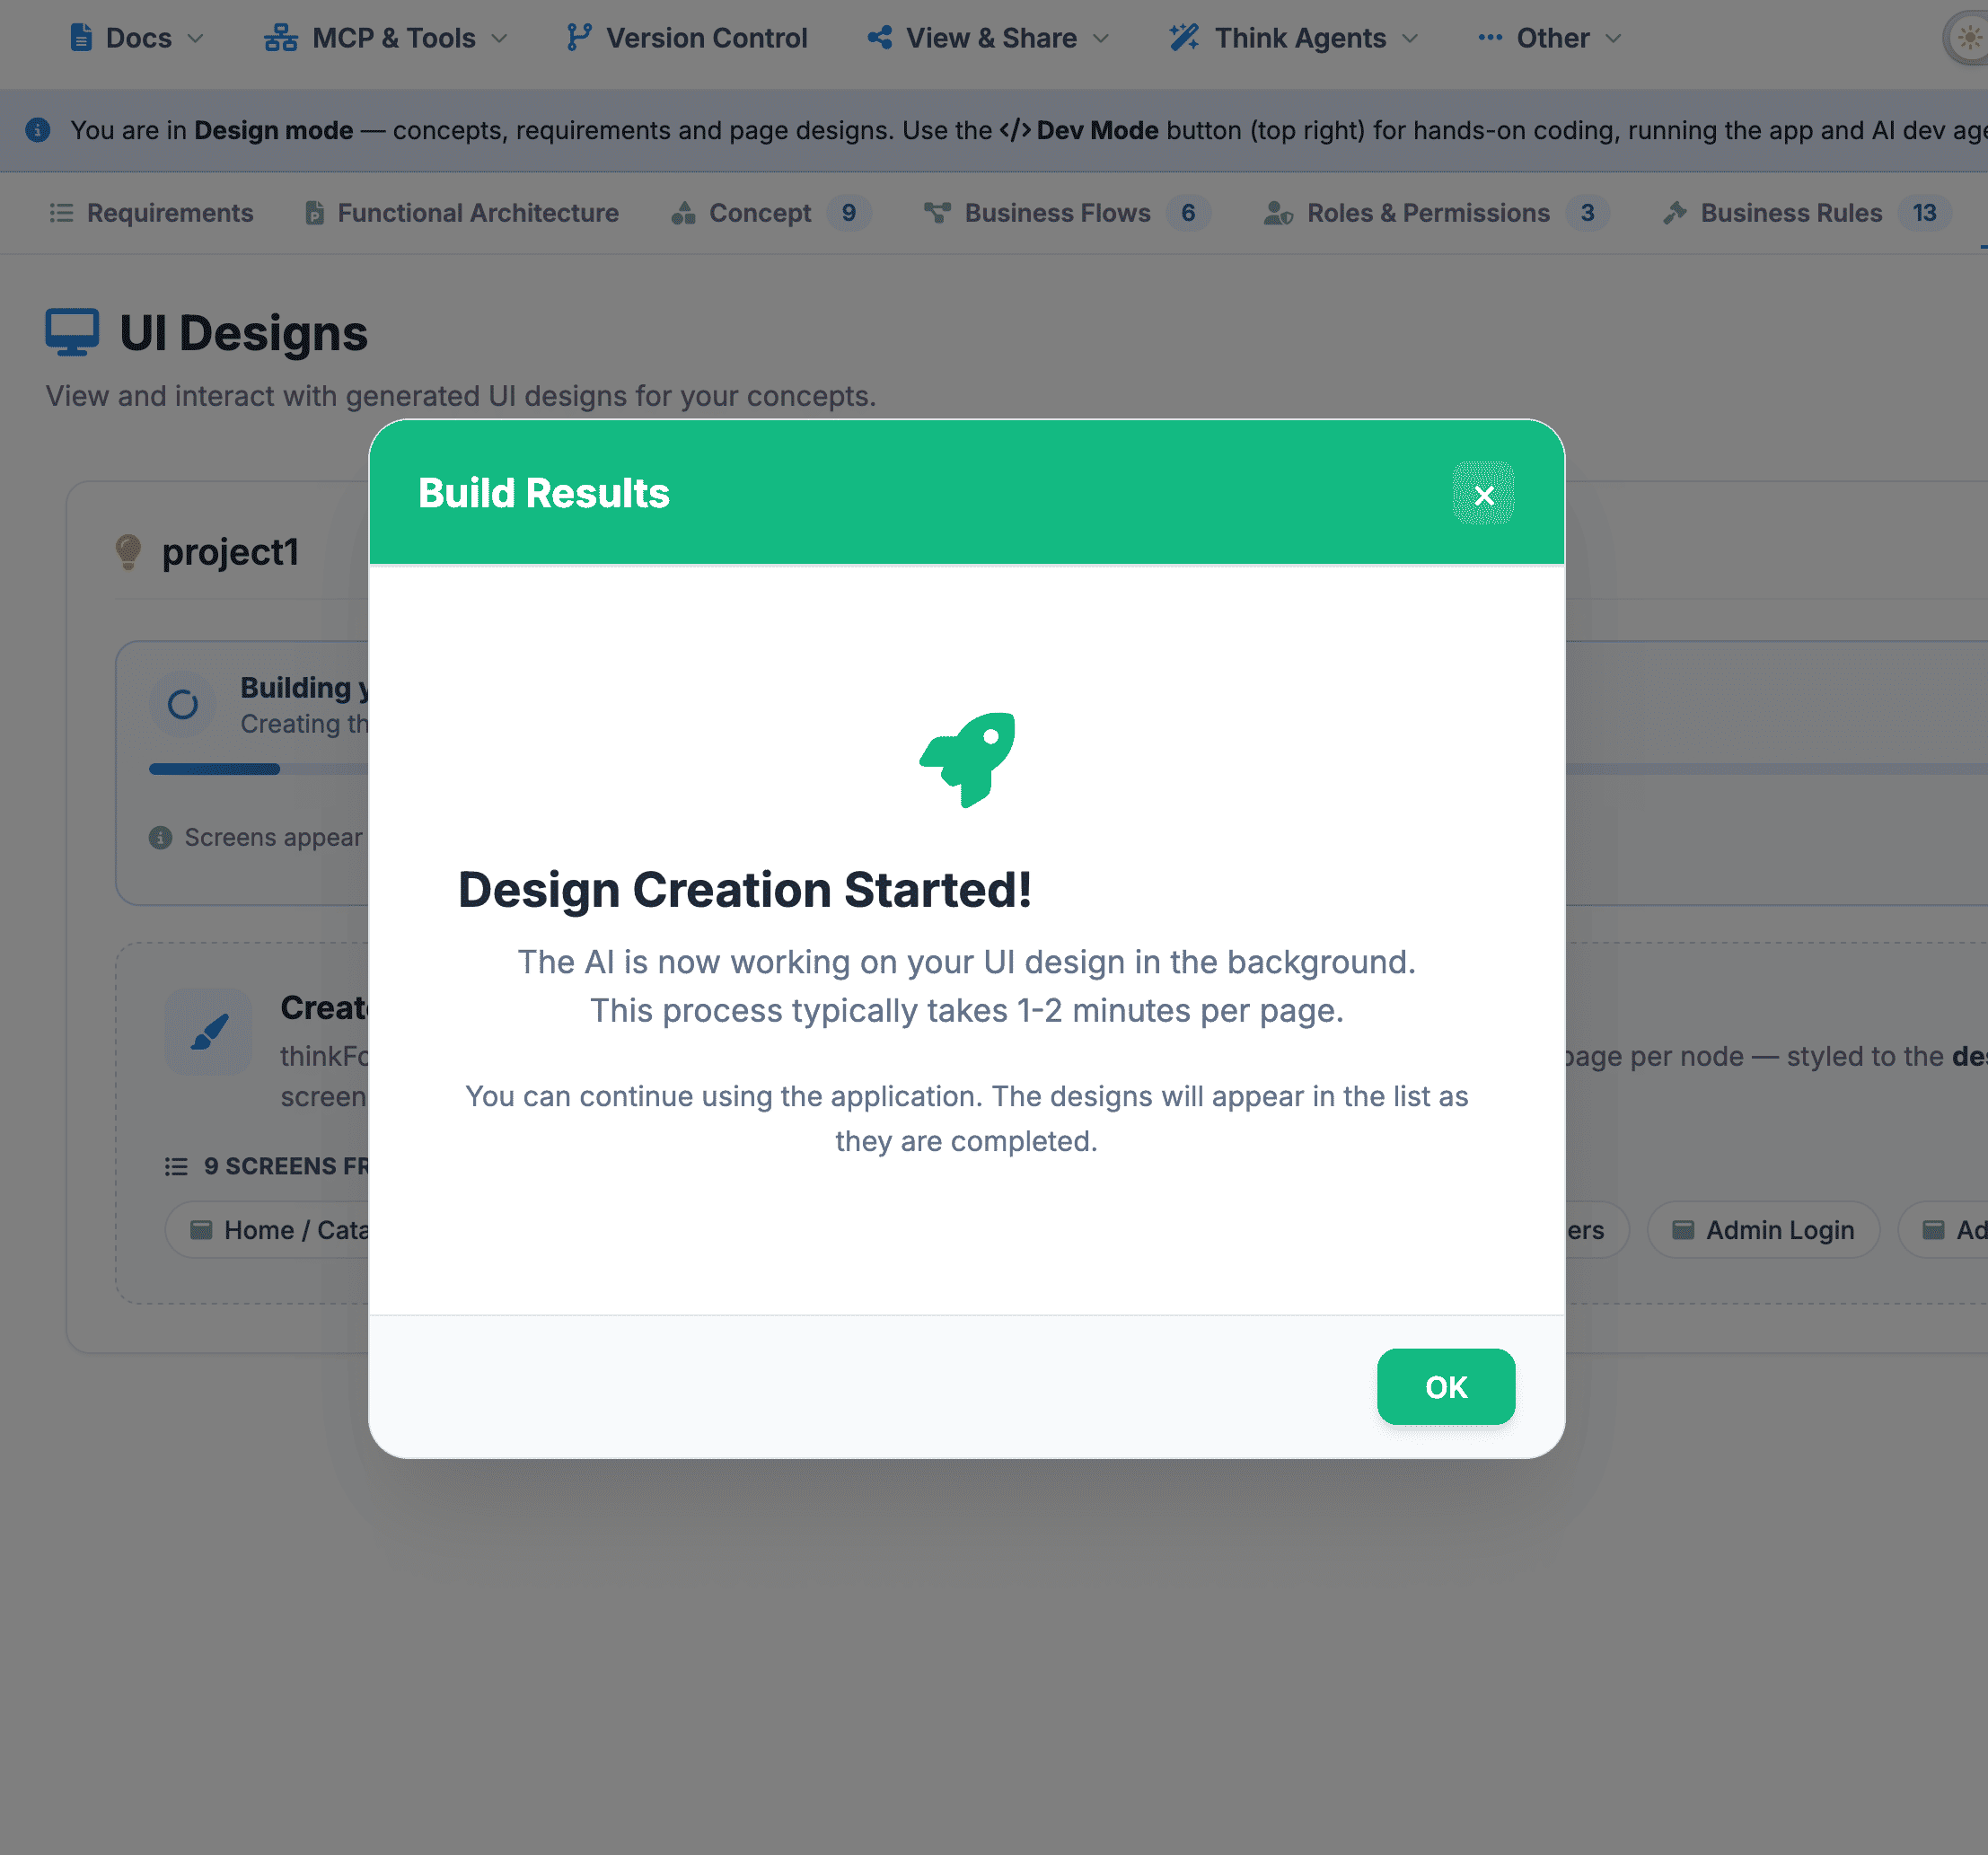This screenshot has height=1855, width=1988.
Task: Click the Business Flows count badge 6
Action: pyautogui.click(x=1188, y=213)
